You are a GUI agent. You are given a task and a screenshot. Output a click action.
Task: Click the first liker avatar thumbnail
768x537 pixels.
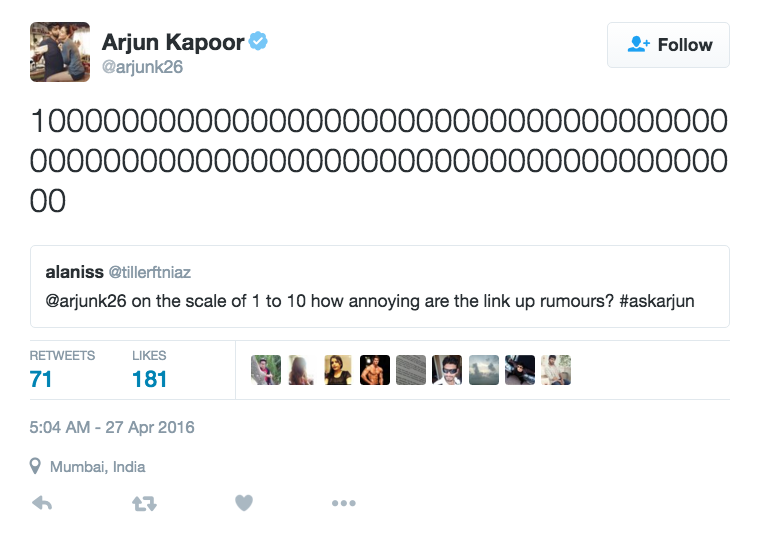click(266, 370)
